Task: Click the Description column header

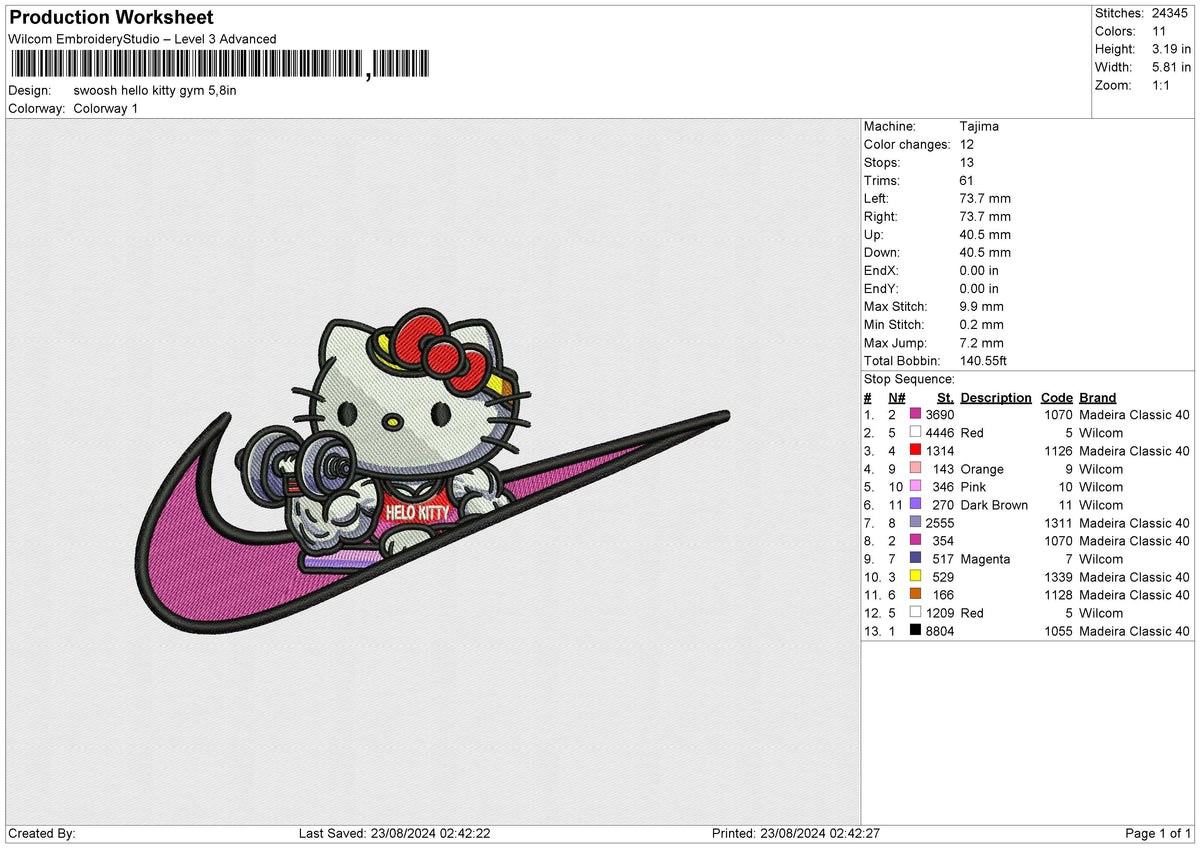Action: pos(996,397)
